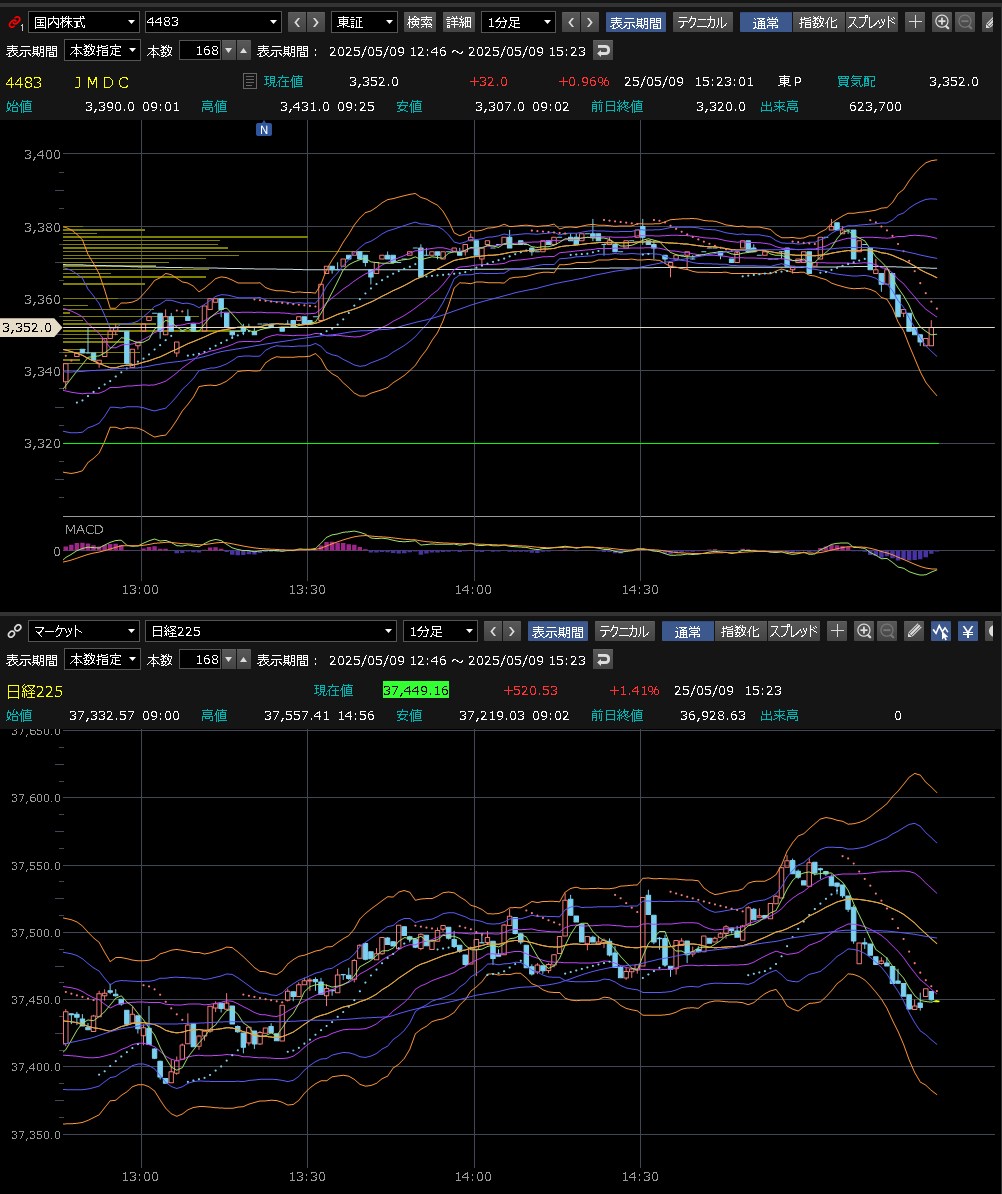The height and width of the screenshot is (1194, 1002).
Task: Toggle 表示期間 button in the top chart toolbar
Action: point(636,23)
